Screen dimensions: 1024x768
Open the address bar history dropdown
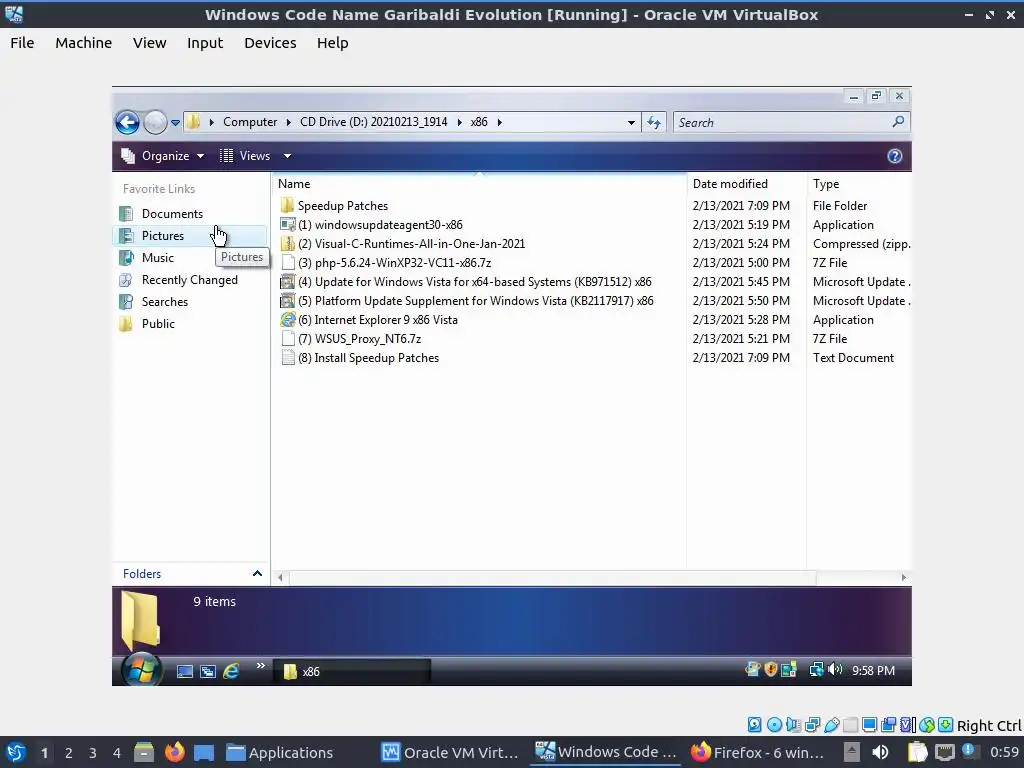(631, 122)
